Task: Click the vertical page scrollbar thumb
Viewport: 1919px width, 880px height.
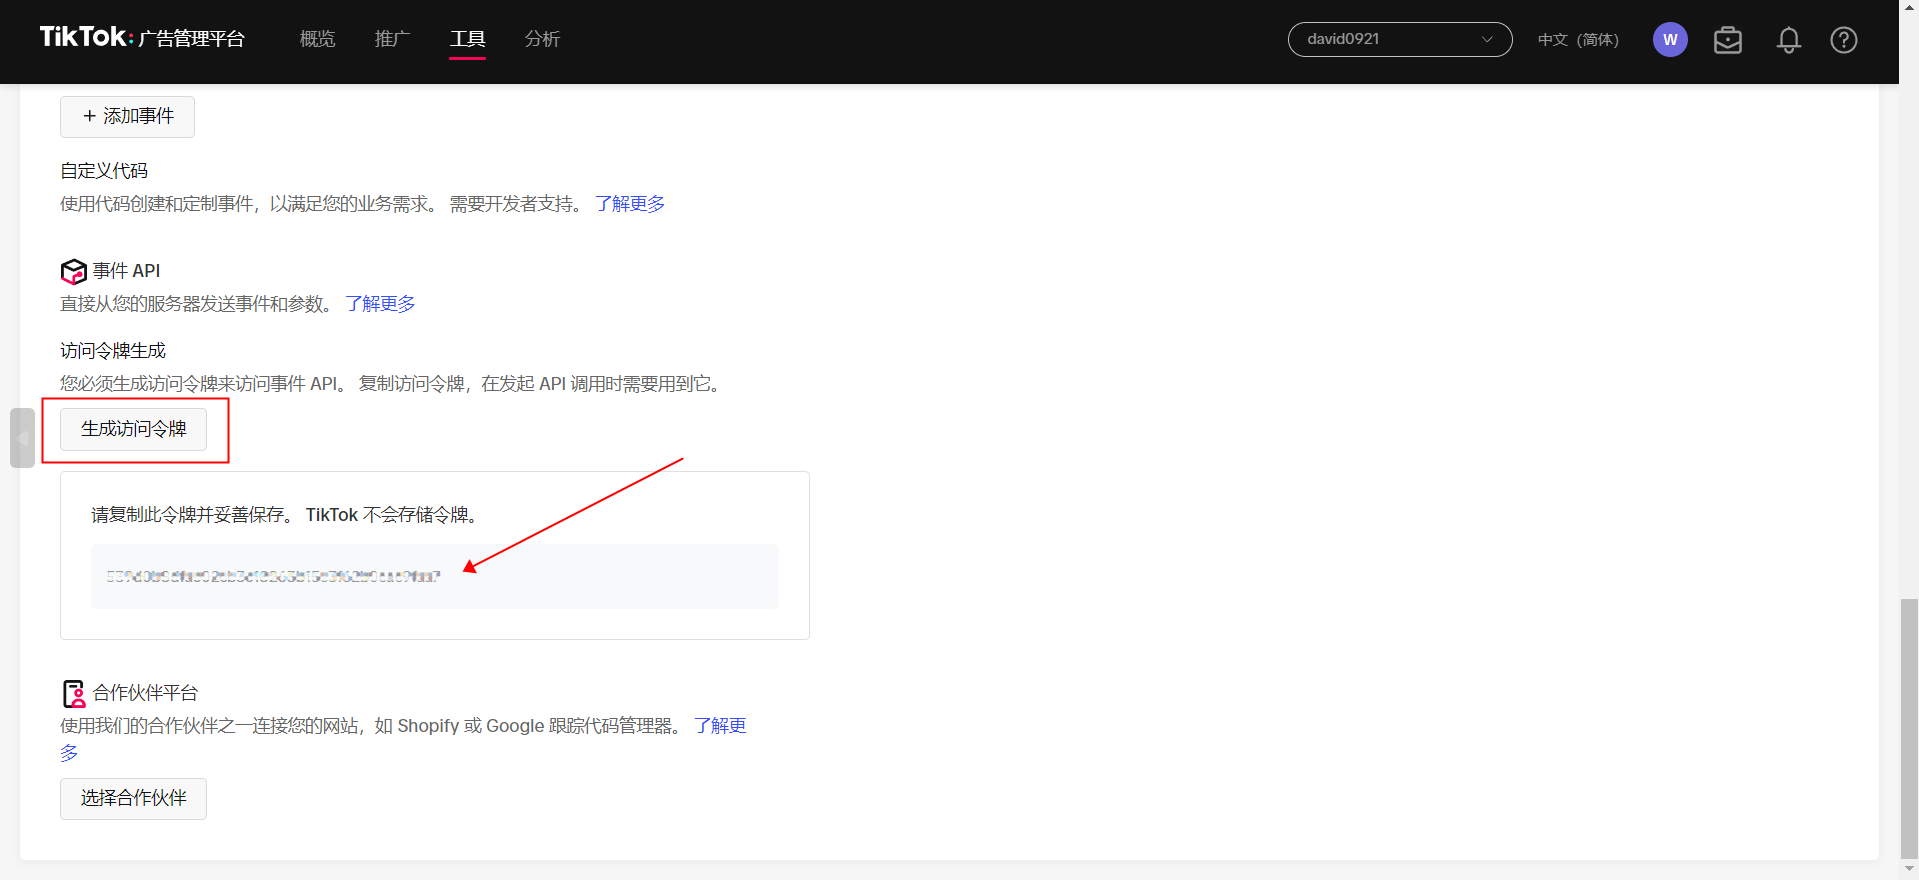Action: (x=1909, y=727)
